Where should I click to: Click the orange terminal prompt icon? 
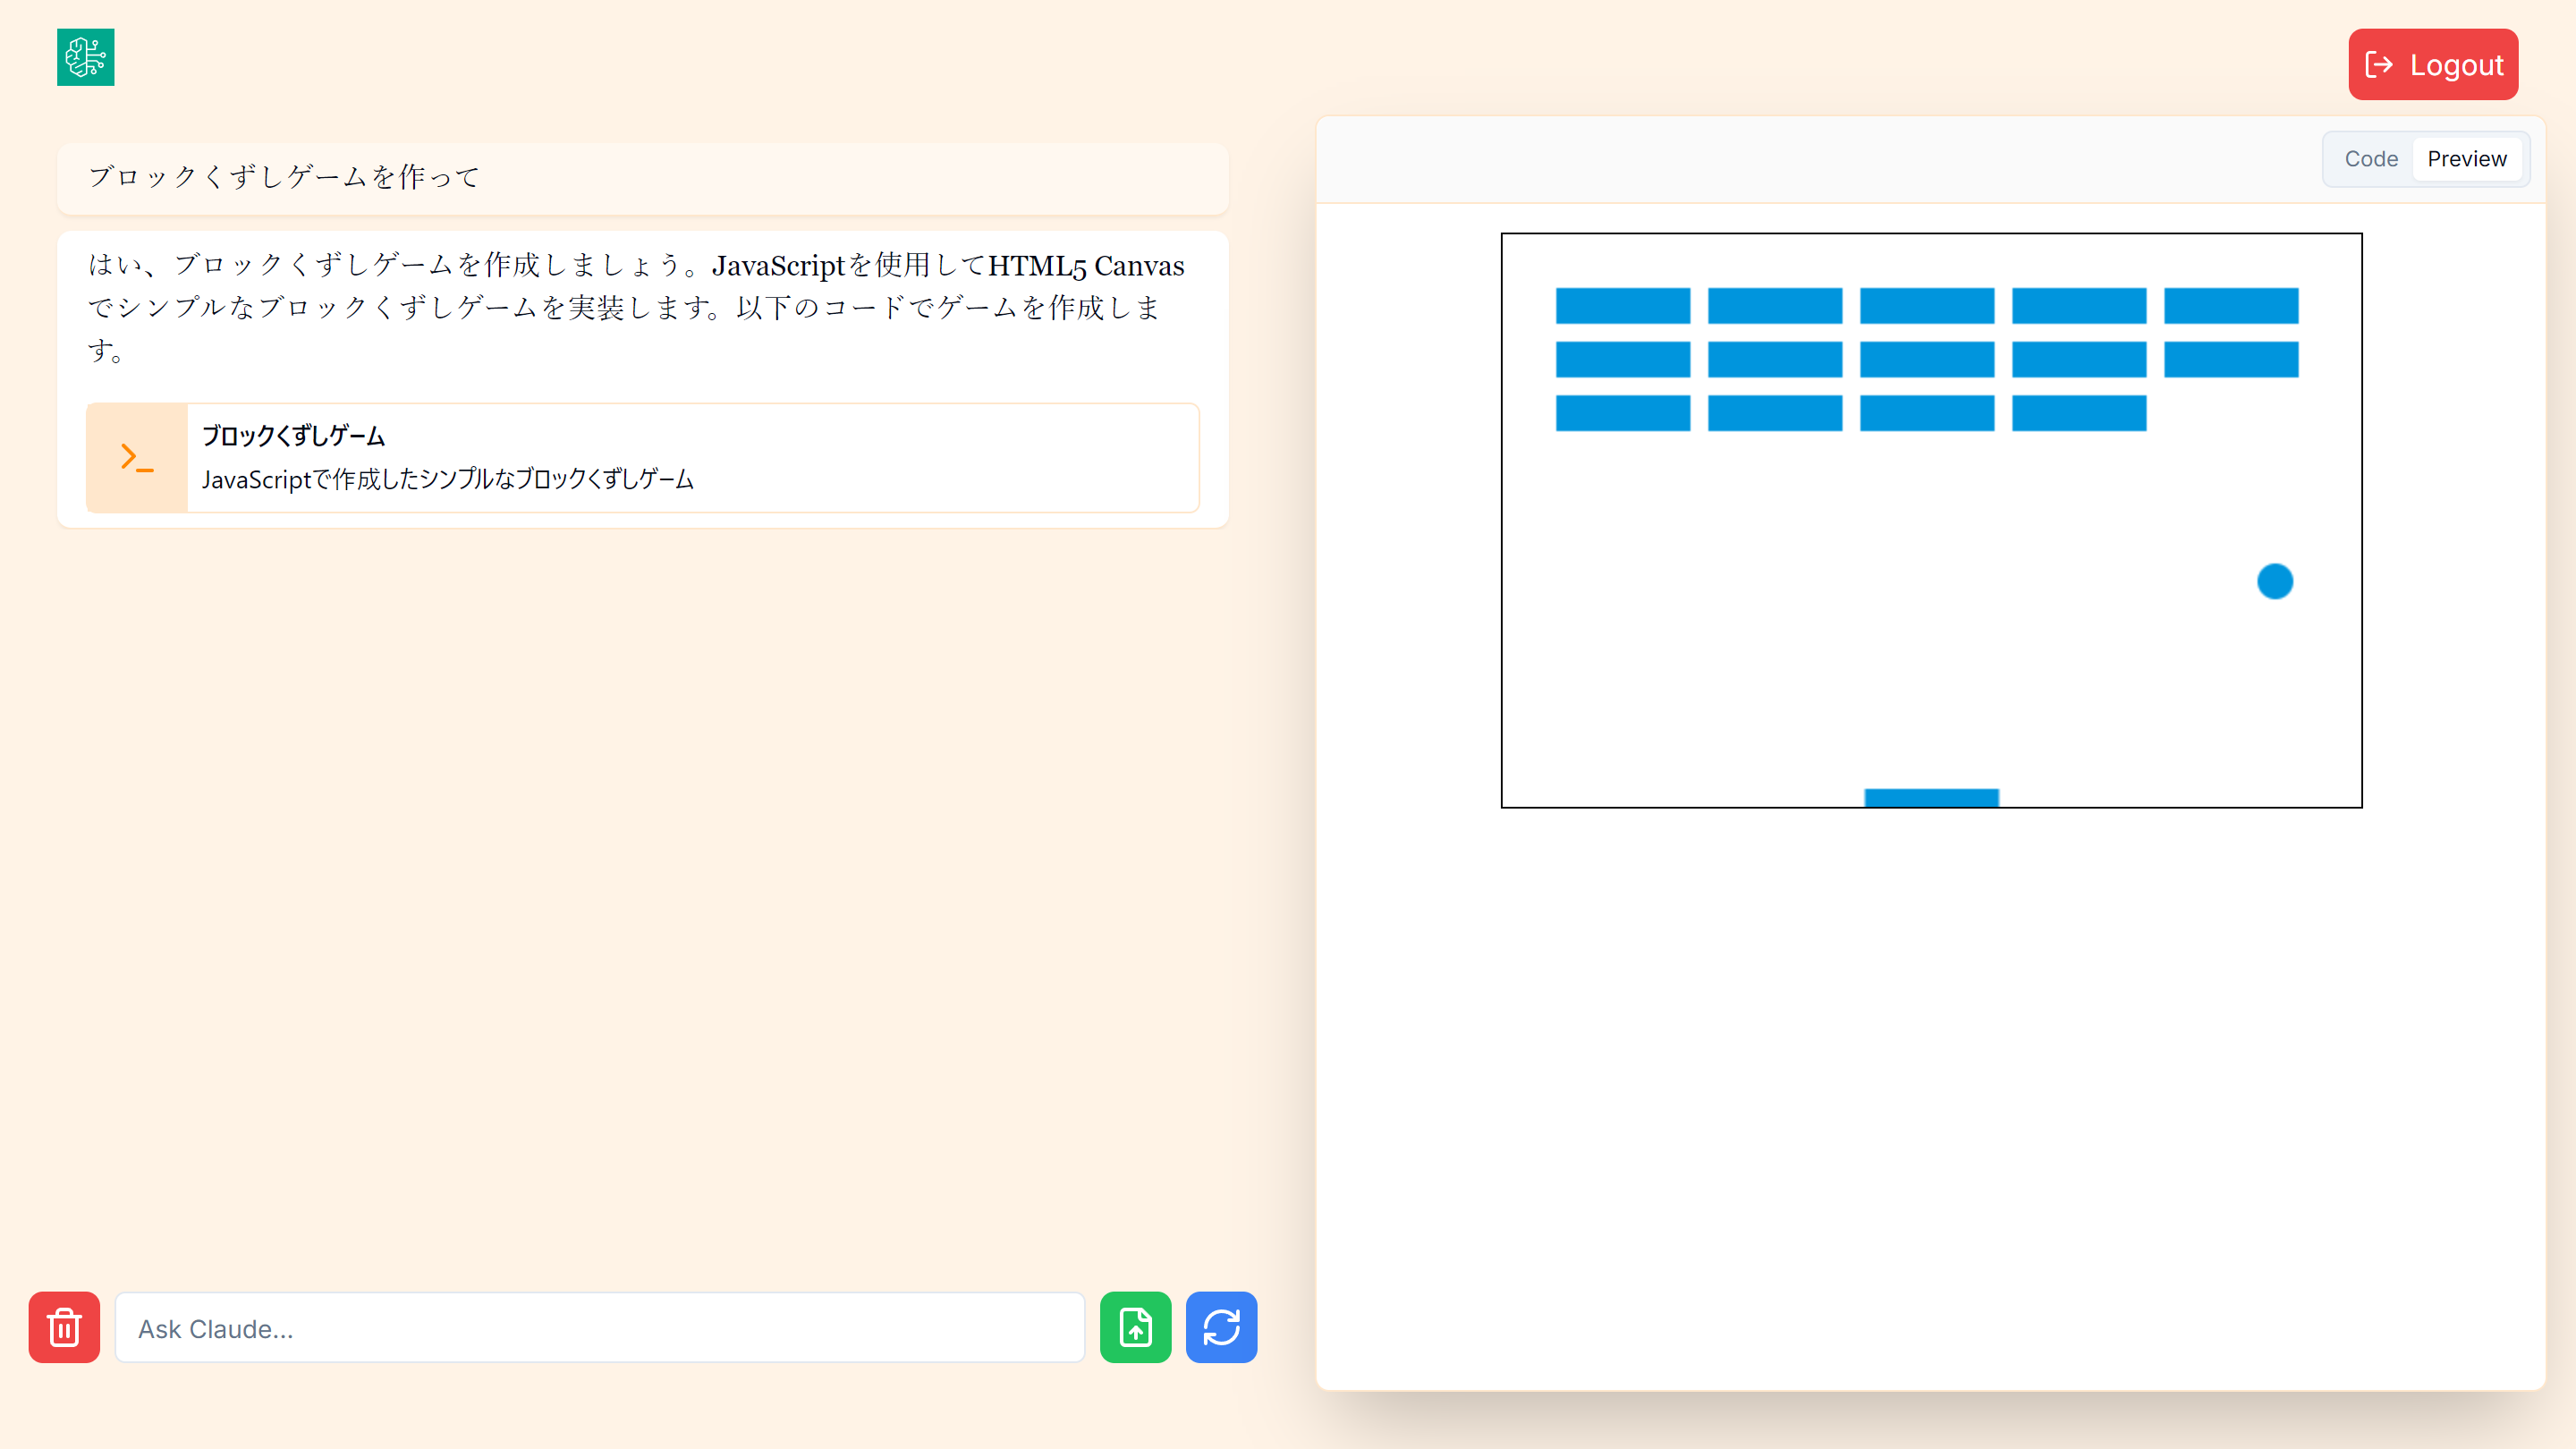136,458
